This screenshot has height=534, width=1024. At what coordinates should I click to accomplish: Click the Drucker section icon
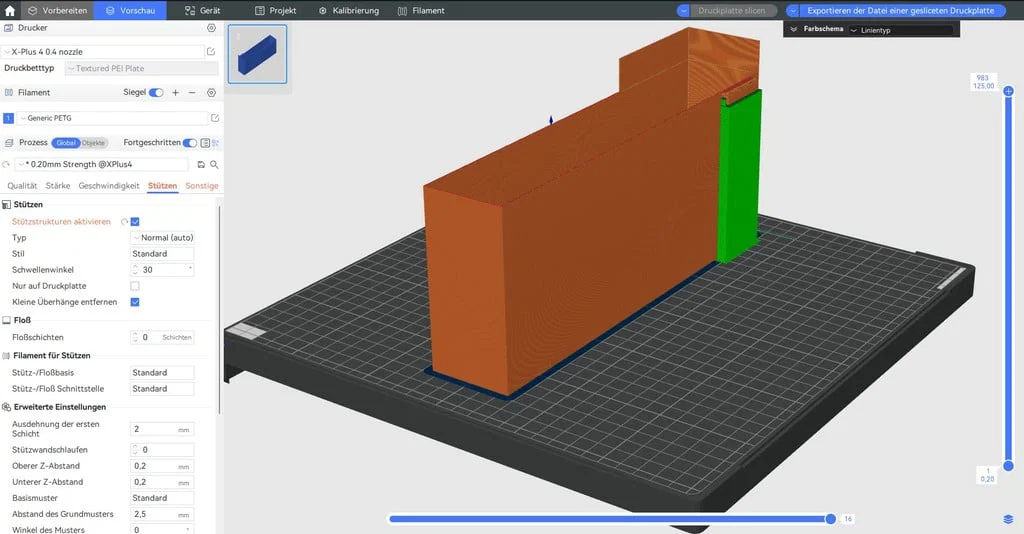coord(8,28)
